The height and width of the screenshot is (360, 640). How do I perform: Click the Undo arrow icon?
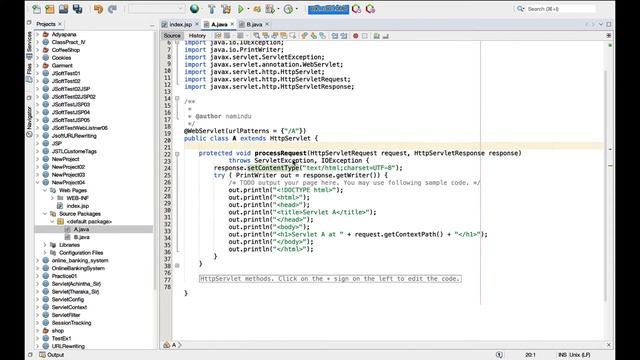click(x=98, y=9)
